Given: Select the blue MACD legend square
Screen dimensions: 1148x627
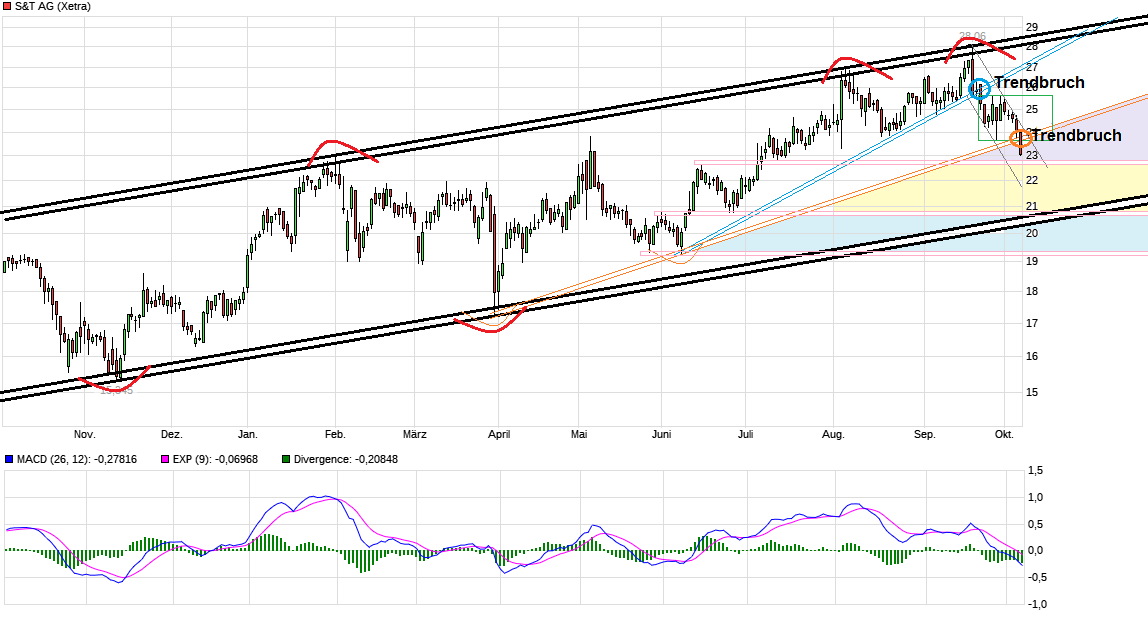Looking at the screenshot, I should tap(10, 460).
